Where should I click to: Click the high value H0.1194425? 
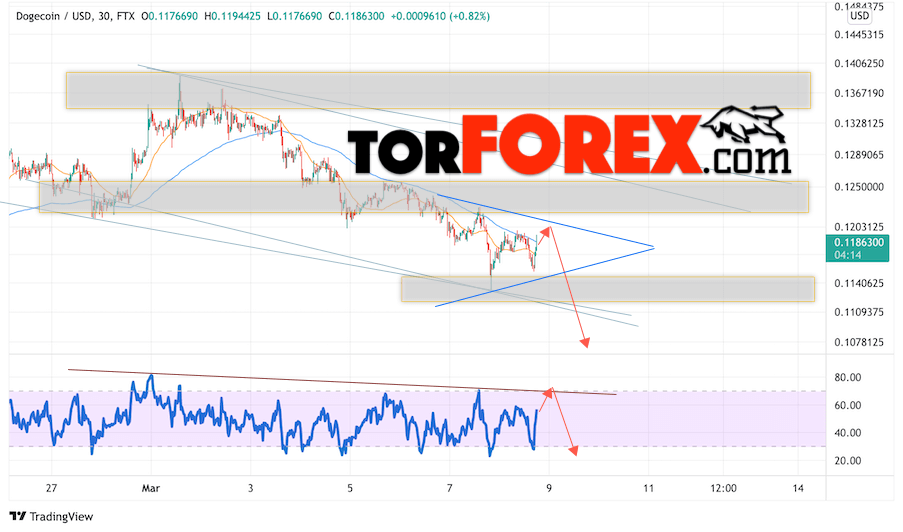click(x=233, y=17)
